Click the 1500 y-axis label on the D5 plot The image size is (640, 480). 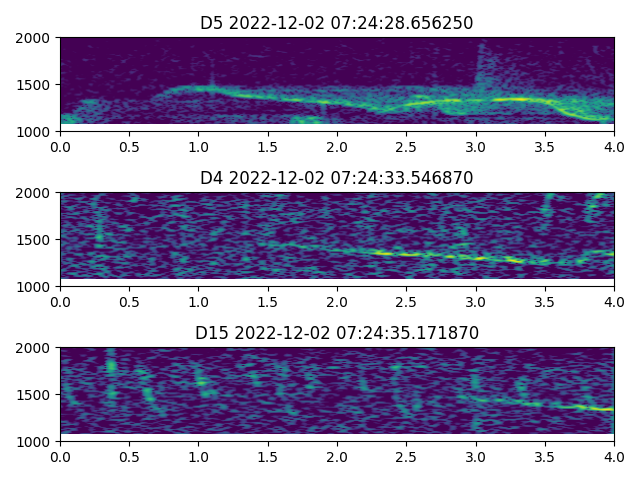click(x=37, y=85)
